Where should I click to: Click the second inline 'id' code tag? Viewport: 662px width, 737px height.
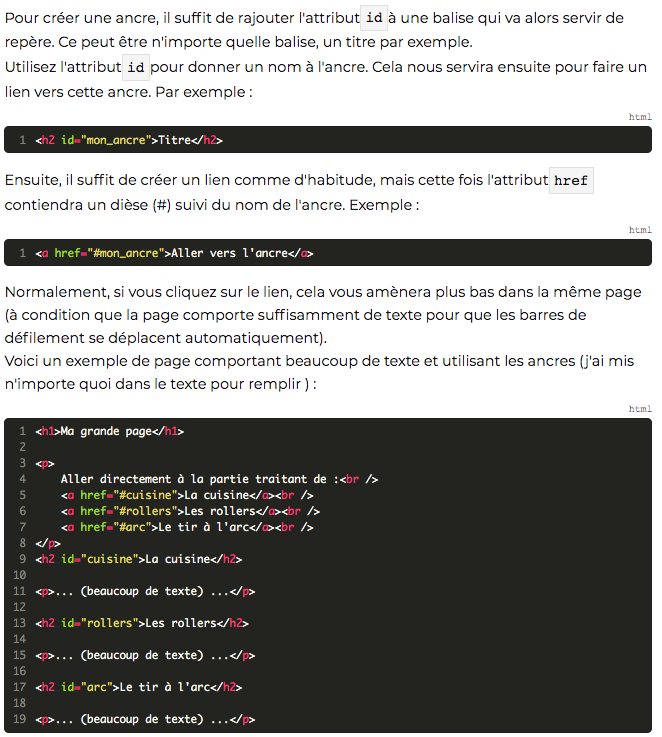coord(136,67)
